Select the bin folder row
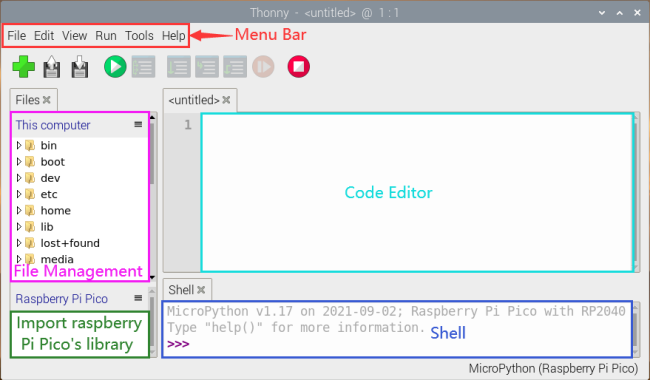 pyautogui.click(x=80, y=145)
